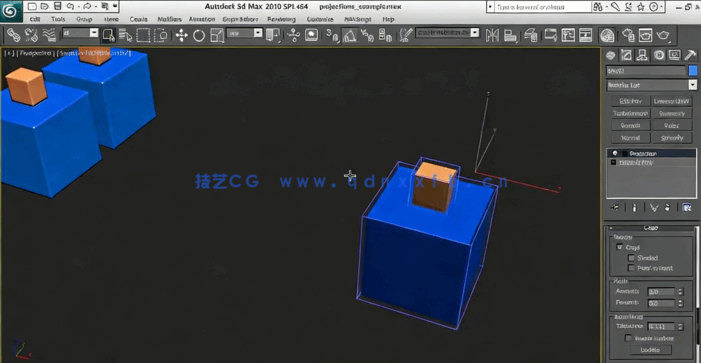The width and height of the screenshot is (701, 363).
Task: Click the Mirror tool icon
Action: click(492, 35)
